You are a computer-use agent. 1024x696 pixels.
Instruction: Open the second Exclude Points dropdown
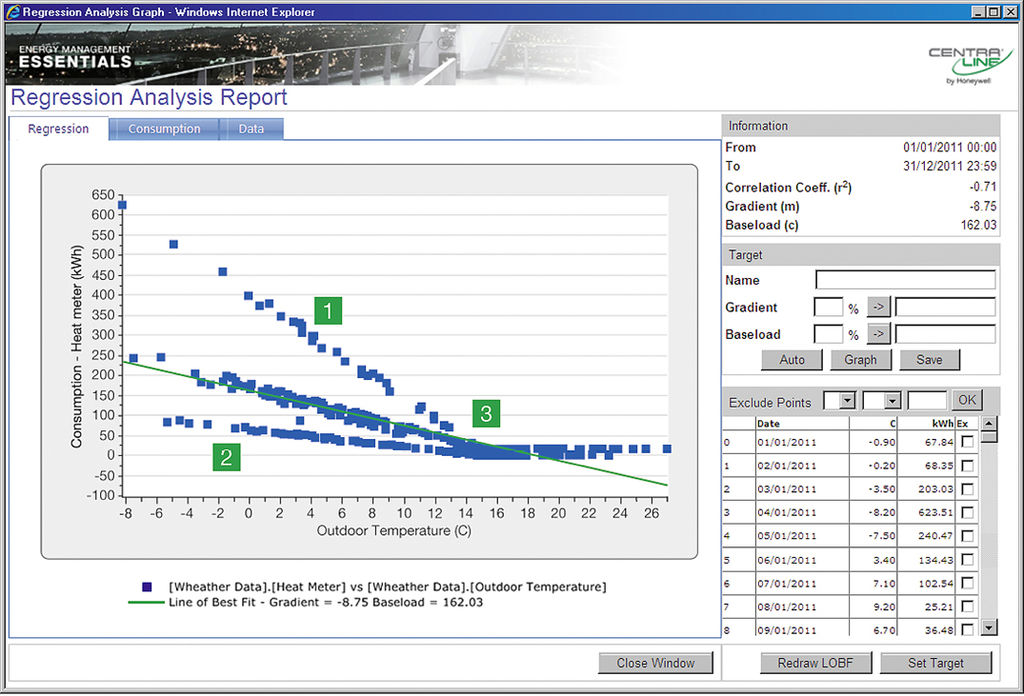tap(889, 401)
